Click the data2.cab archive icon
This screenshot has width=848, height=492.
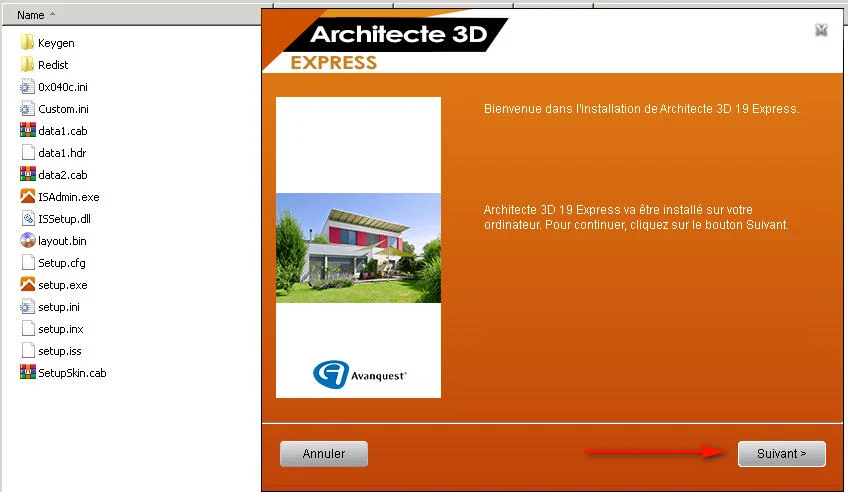point(28,175)
